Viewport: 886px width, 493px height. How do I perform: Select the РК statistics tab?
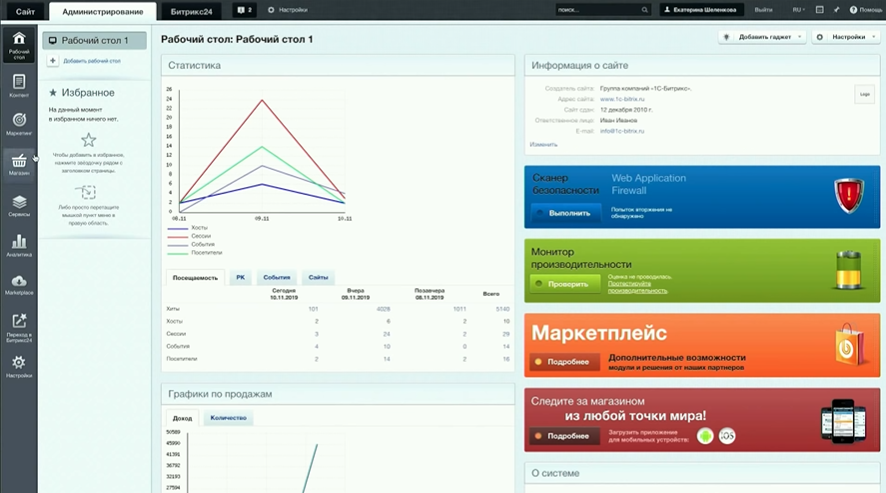tap(241, 277)
